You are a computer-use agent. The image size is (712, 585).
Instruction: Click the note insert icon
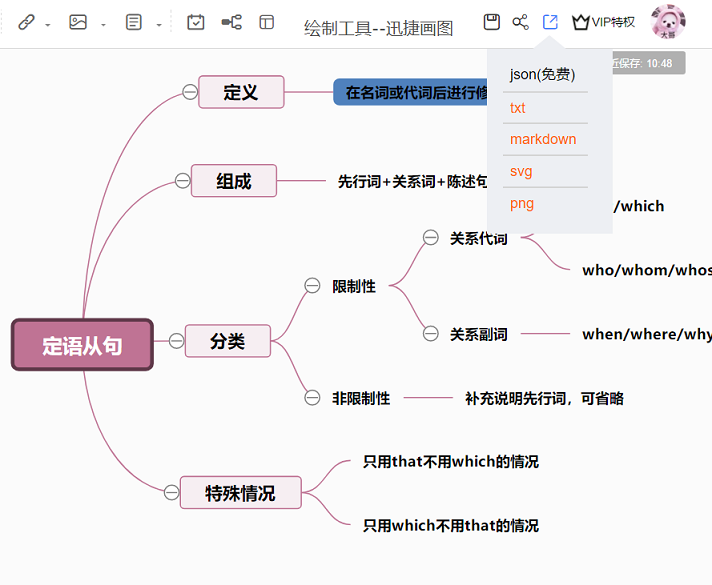[x=134, y=22]
